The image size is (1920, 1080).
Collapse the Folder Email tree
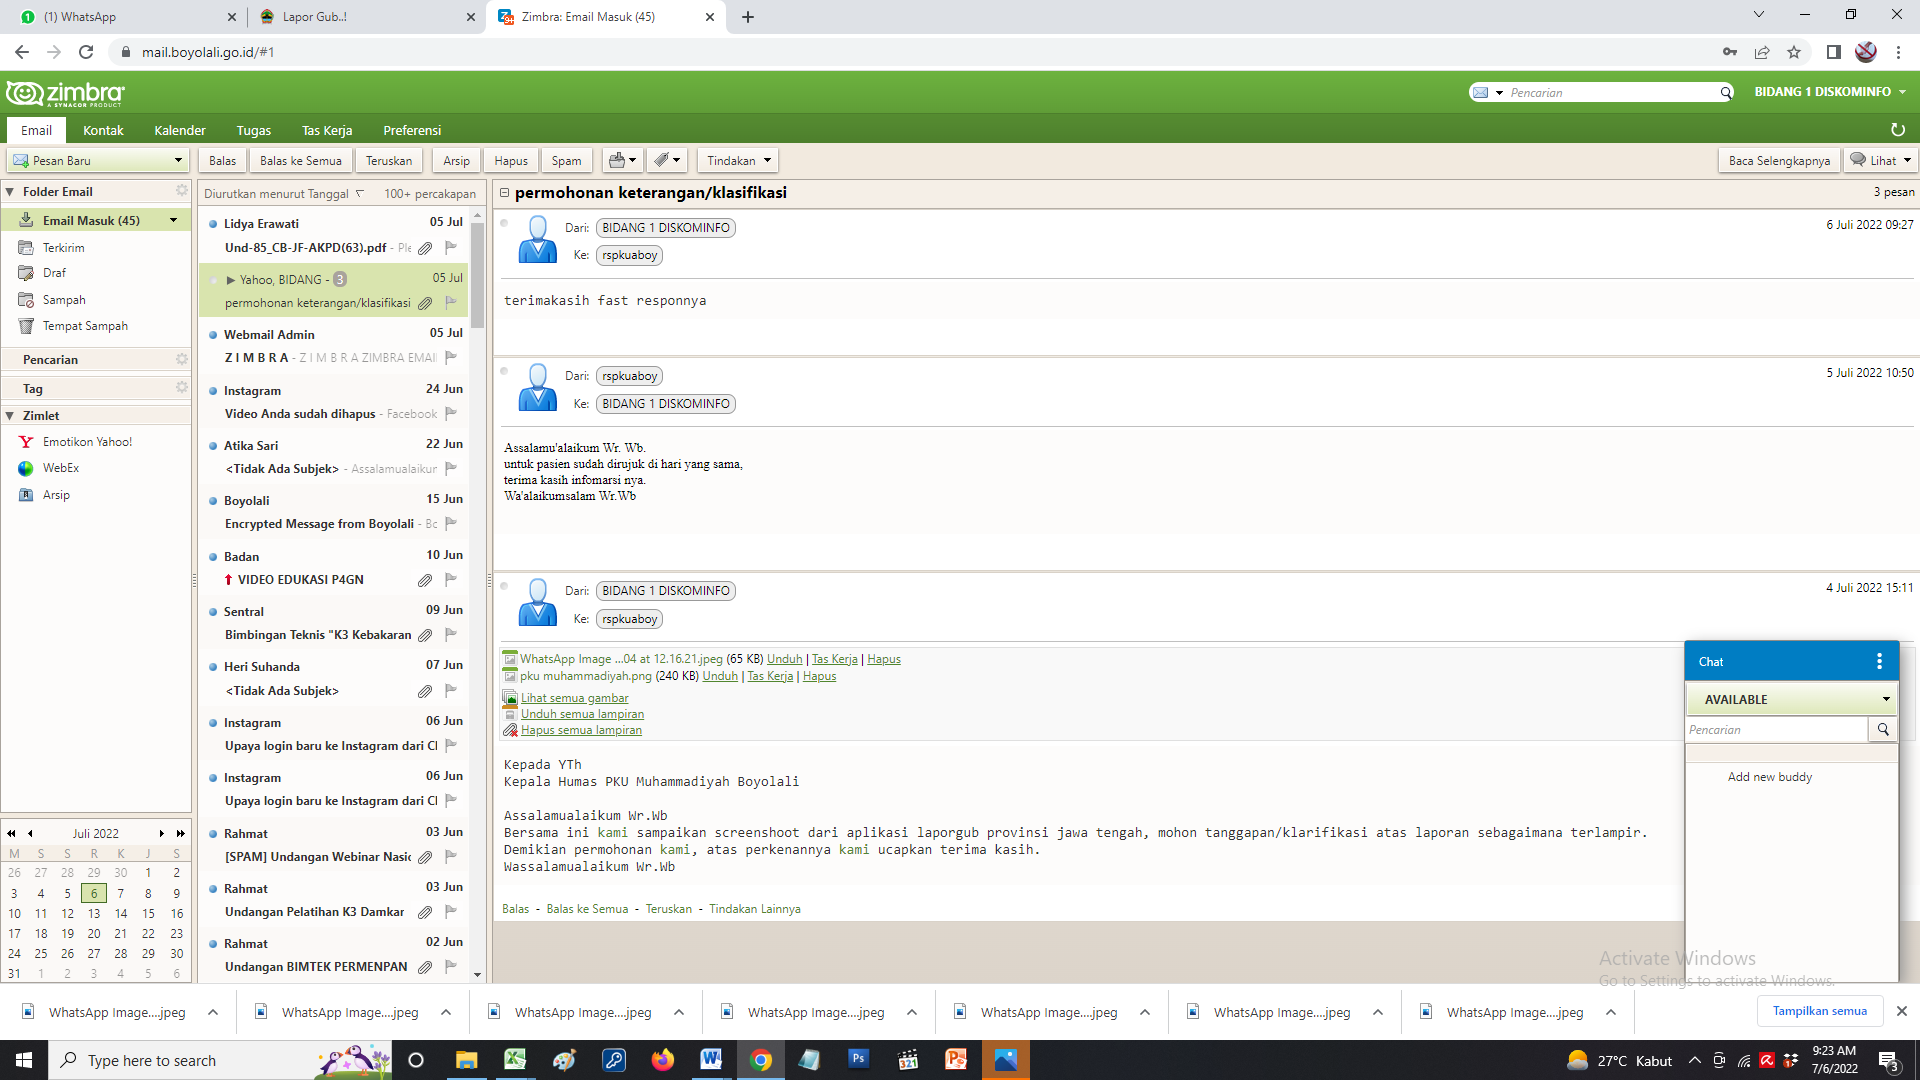point(10,191)
